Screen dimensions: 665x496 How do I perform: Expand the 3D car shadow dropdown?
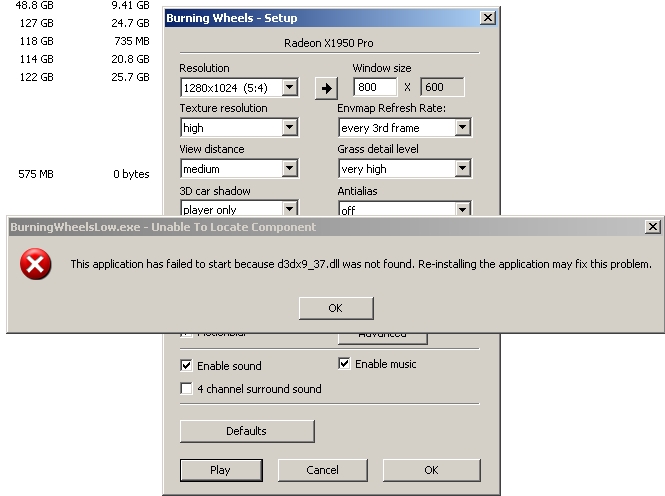[x=289, y=210]
